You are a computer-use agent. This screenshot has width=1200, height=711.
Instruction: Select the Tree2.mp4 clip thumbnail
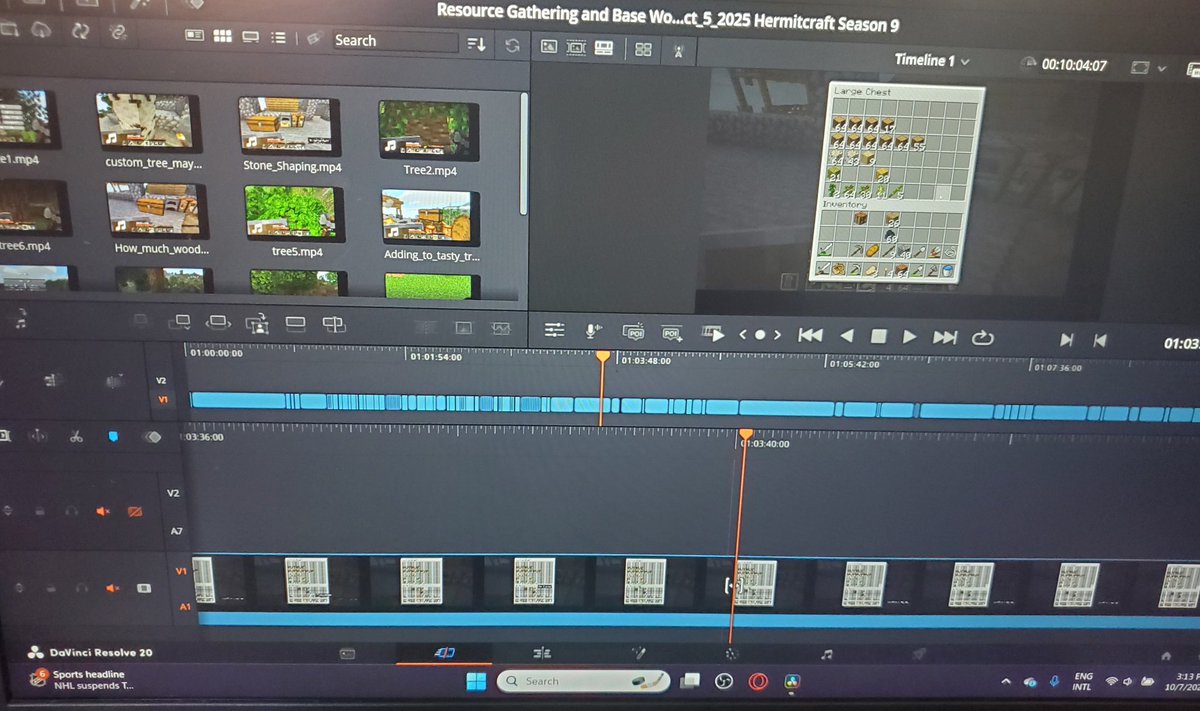click(x=430, y=130)
